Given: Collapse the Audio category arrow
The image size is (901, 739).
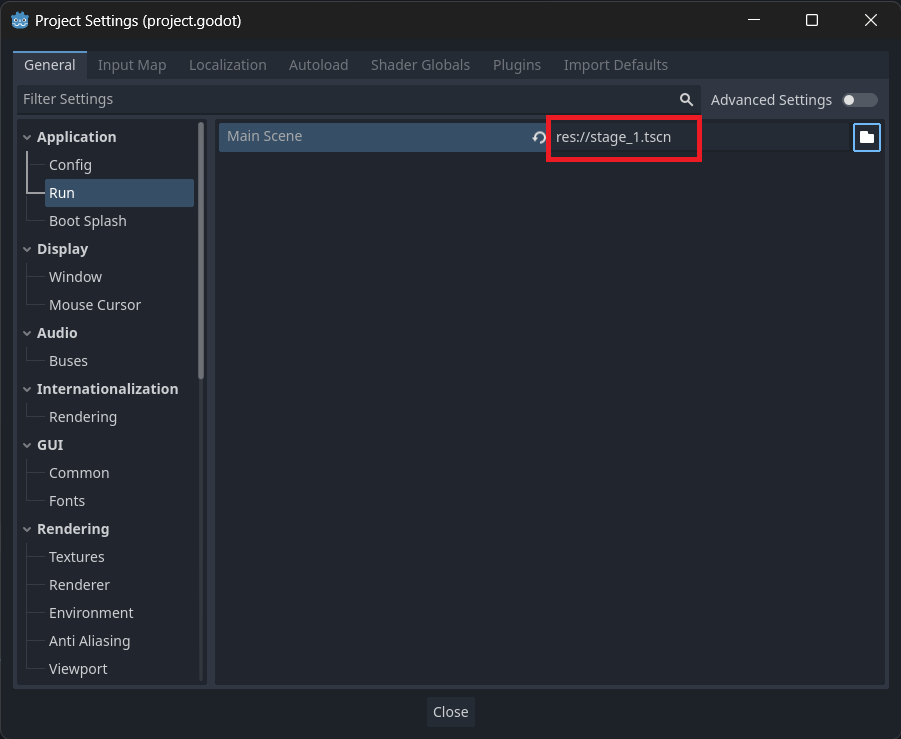Looking at the screenshot, I should click(x=27, y=333).
